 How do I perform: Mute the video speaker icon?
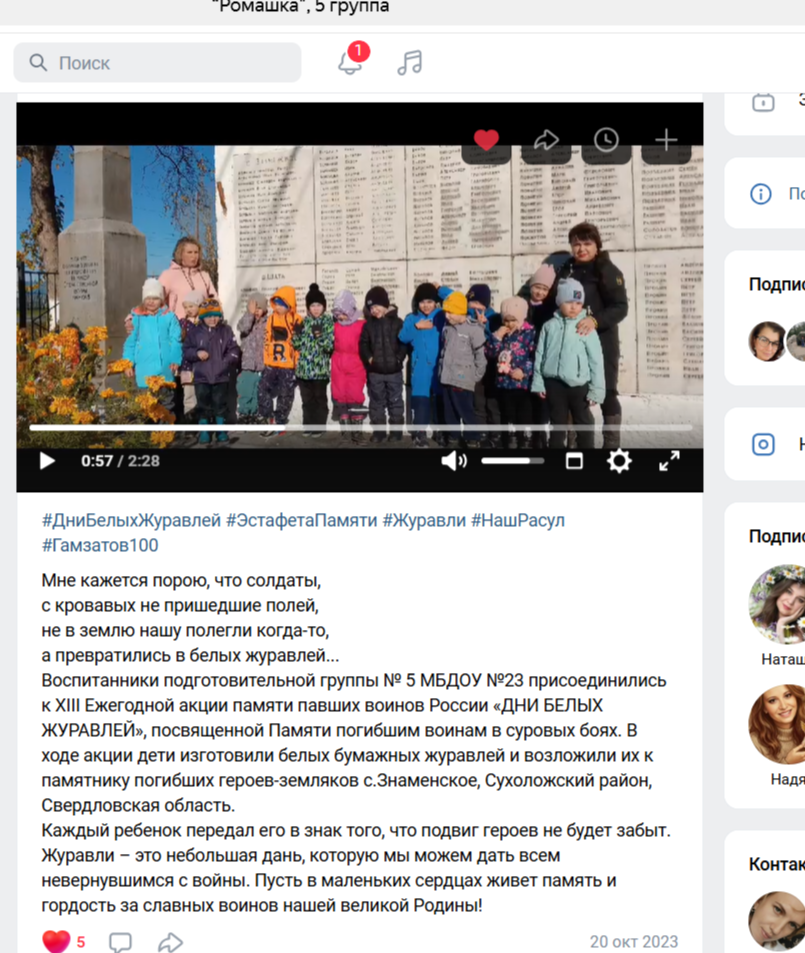(454, 461)
